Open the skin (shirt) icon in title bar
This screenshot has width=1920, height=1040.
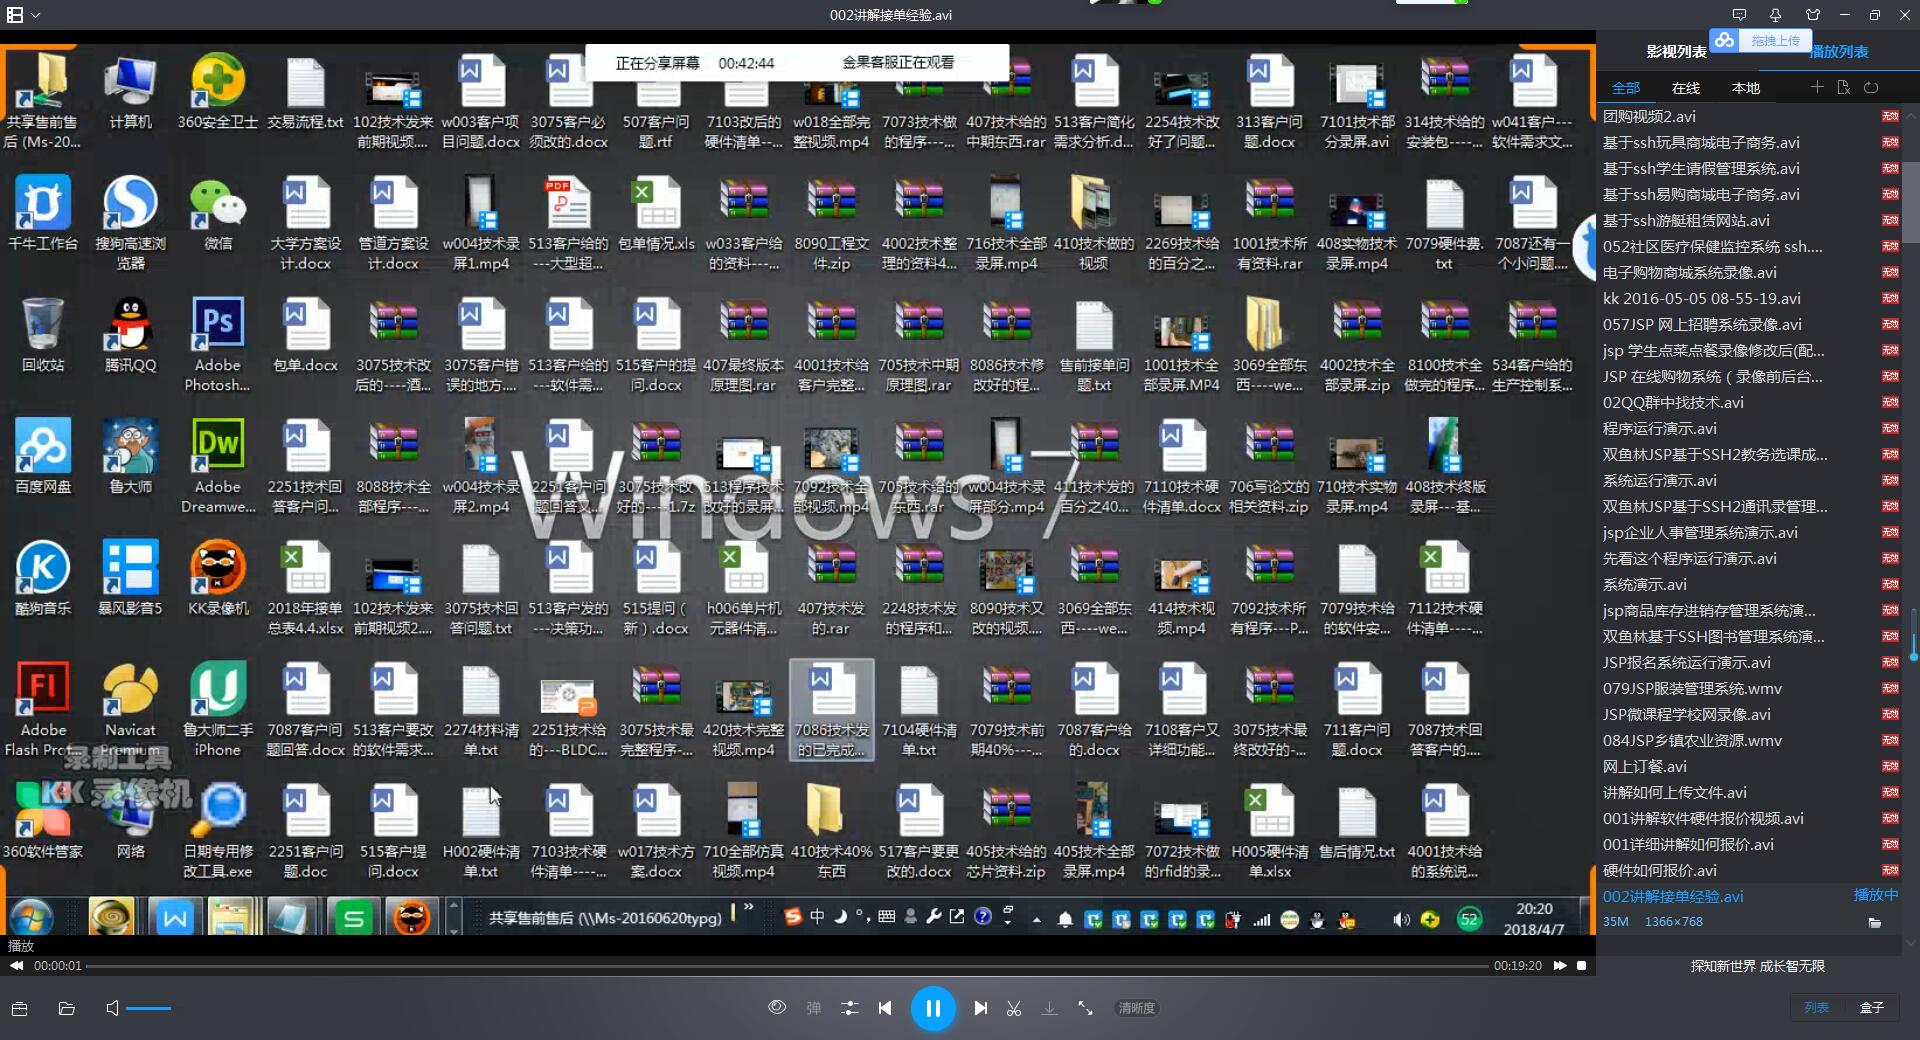tap(1812, 15)
